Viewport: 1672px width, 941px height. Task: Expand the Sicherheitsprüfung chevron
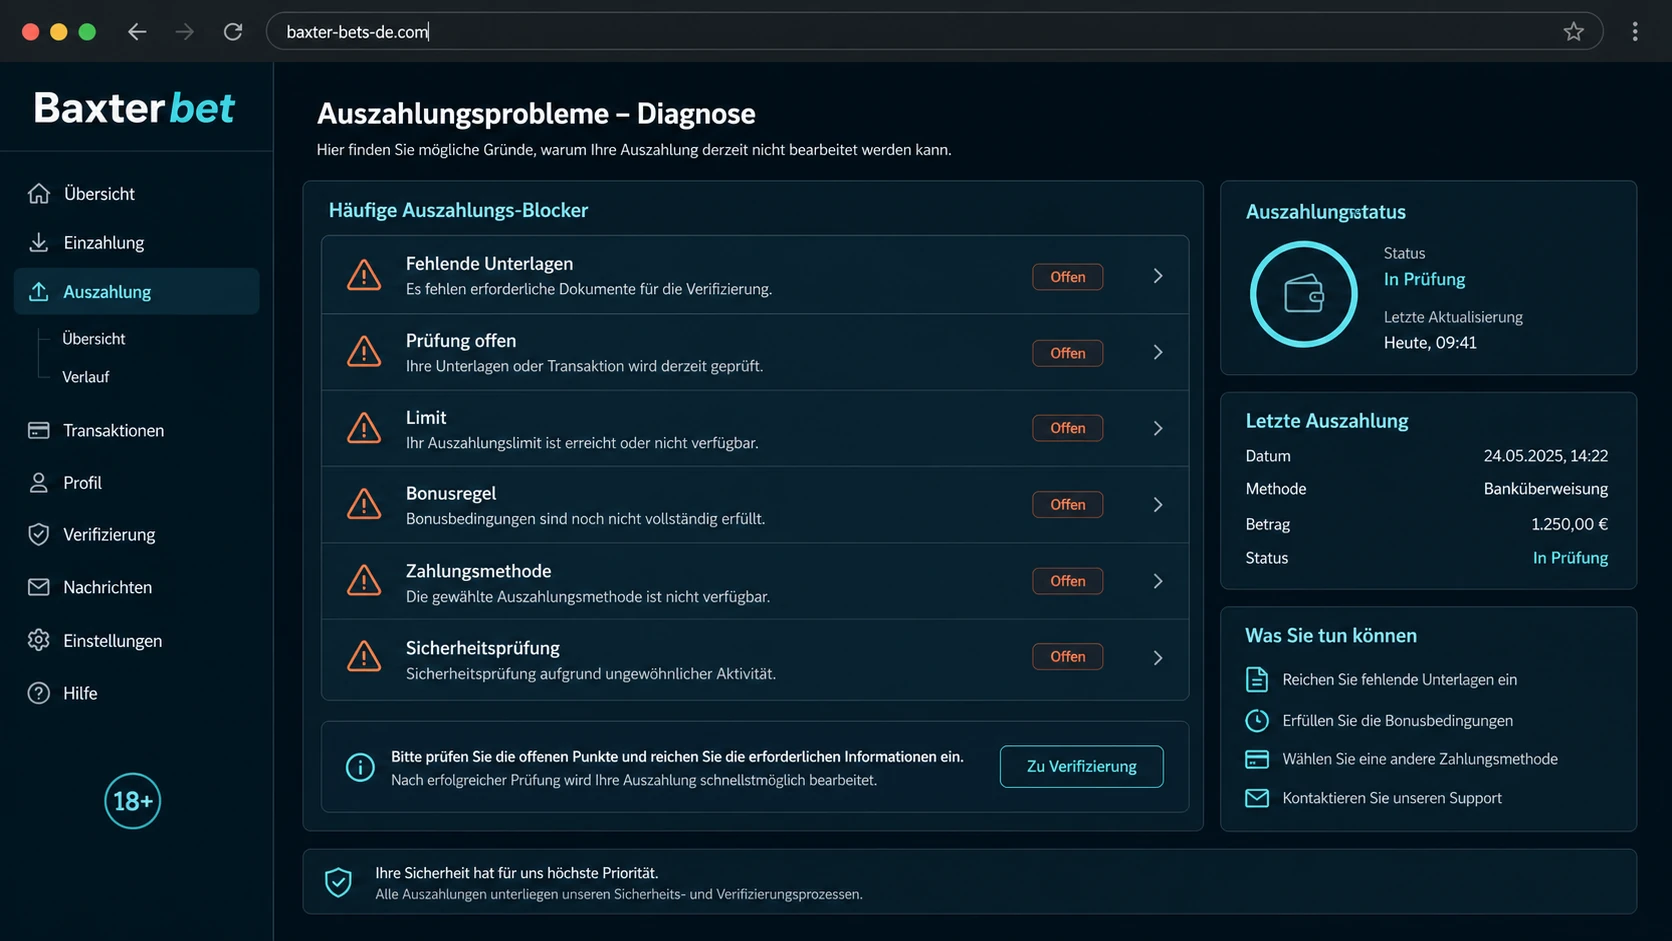coord(1158,657)
